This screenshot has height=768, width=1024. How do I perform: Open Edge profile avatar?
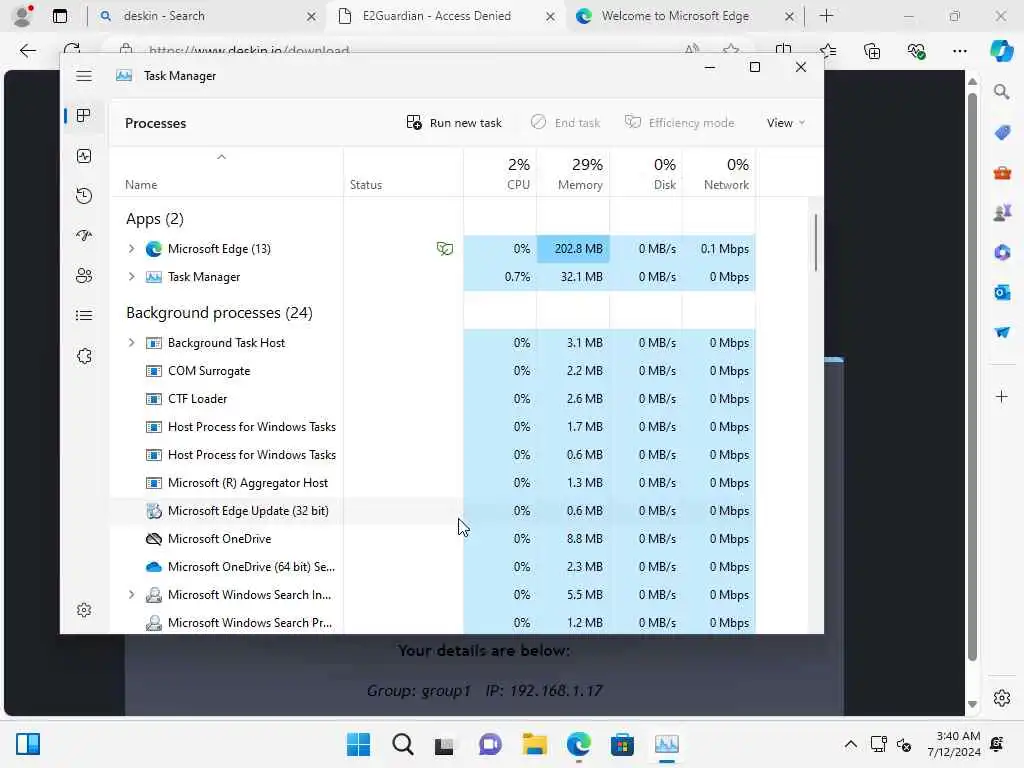click(23, 15)
